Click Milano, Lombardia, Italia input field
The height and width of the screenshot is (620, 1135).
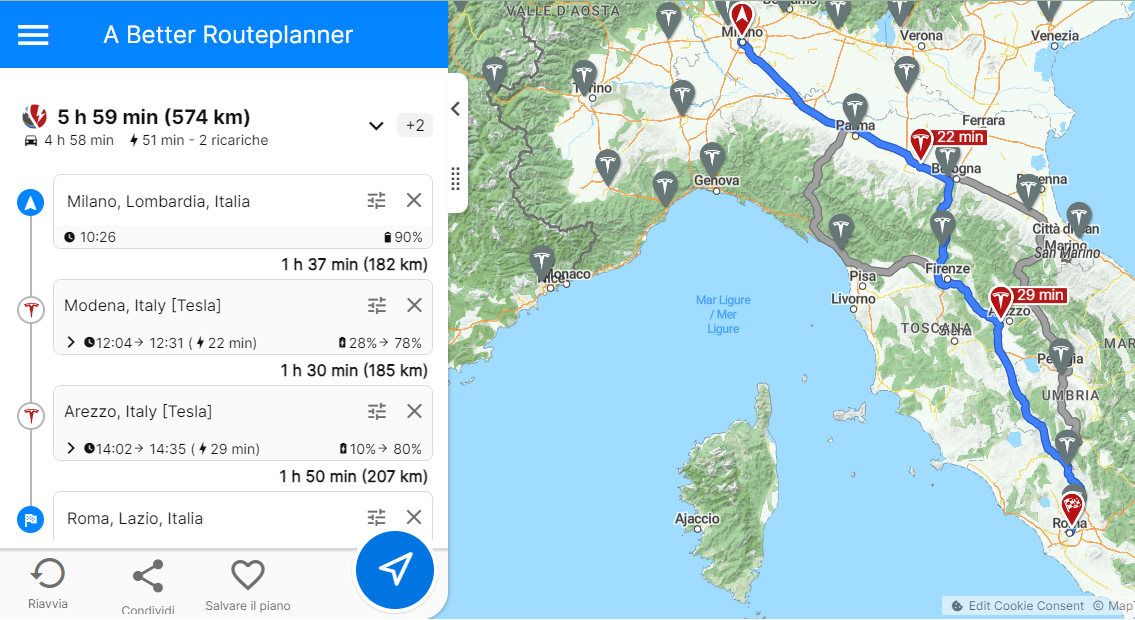pyautogui.click(x=210, y=201)
